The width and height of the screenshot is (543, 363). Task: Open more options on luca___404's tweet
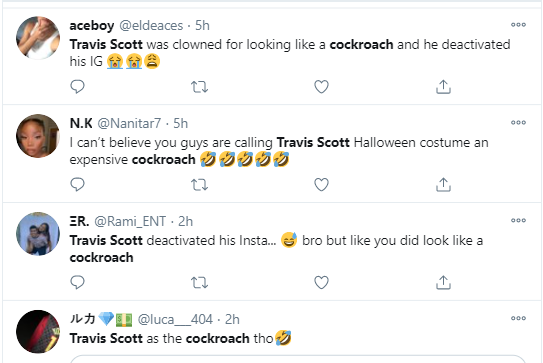518,318
